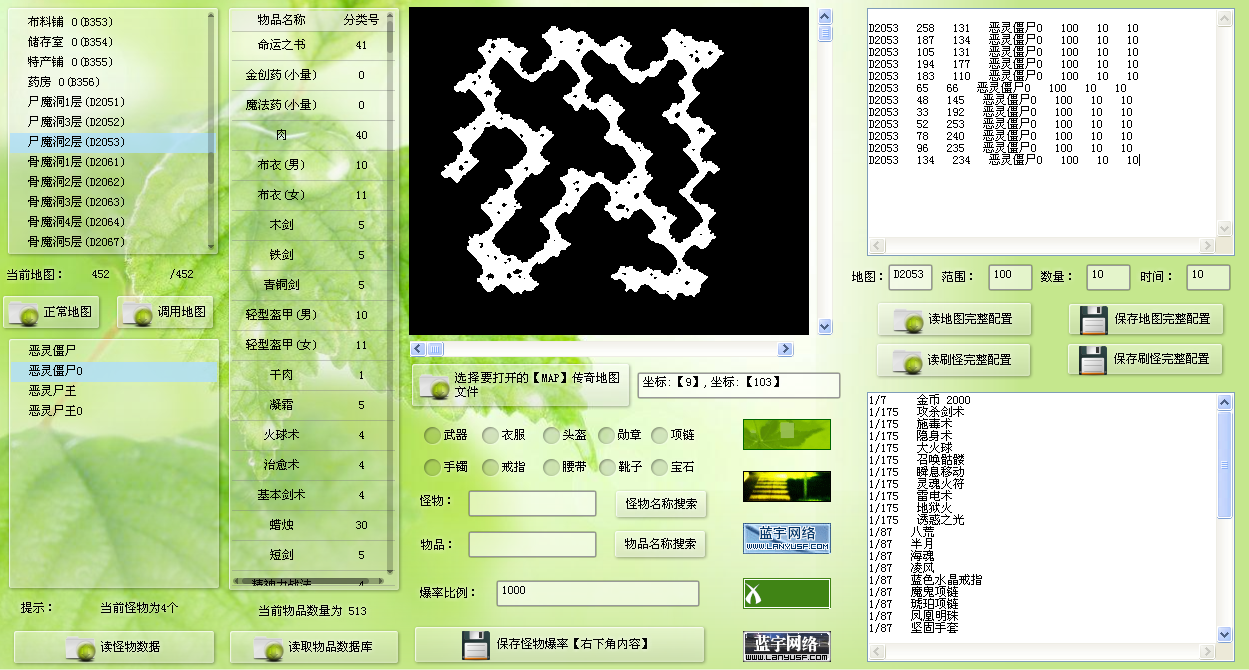Image resolution: width=1249 pixels, height=670 pixels.
Task: Select map 尸魔洞1层 (D2051)
Action: tap(109, 102)
